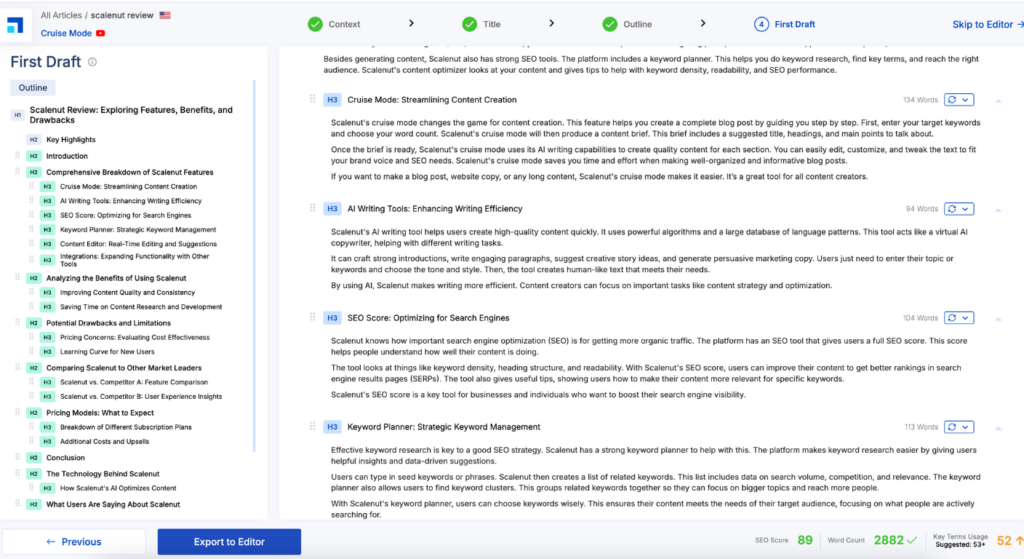This screenshot has height=559, width=1024.
Task: Click outline drag handle beside Conclusion
Action: click(18, 457)
